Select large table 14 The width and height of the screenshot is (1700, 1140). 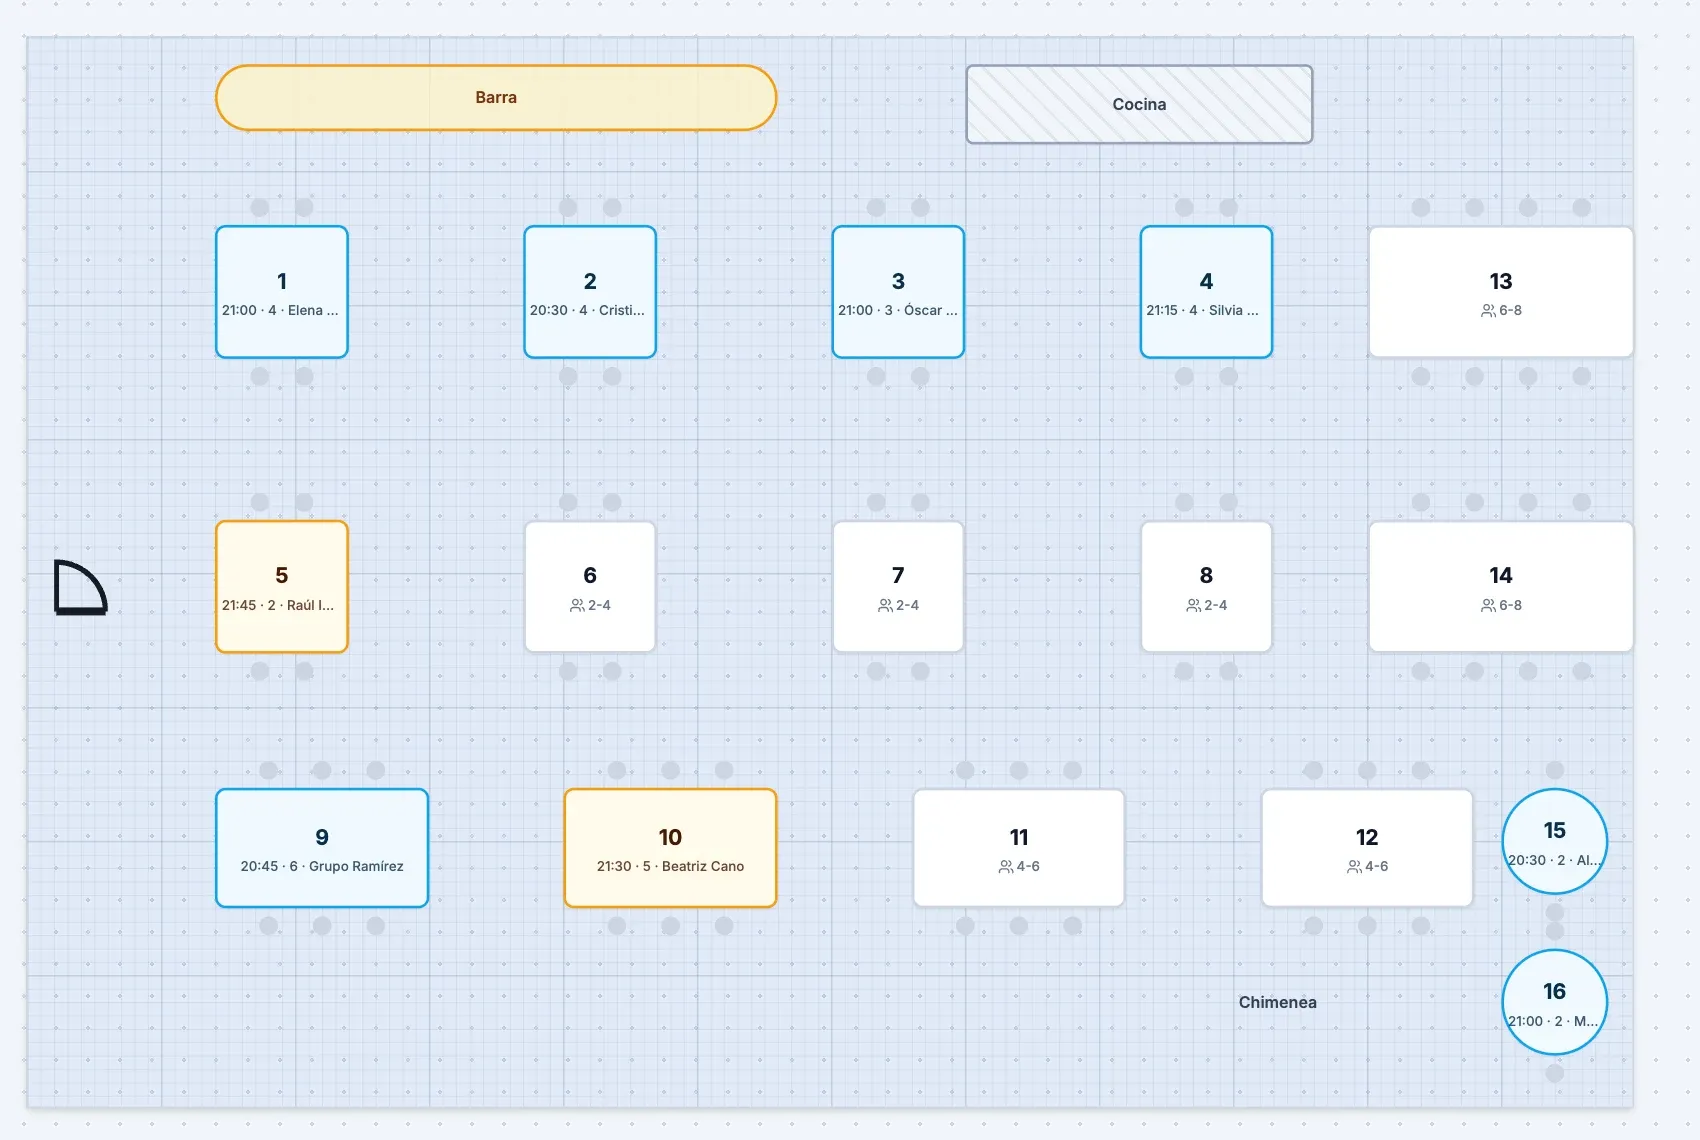pyautogui.click(x=1501, y=587)
